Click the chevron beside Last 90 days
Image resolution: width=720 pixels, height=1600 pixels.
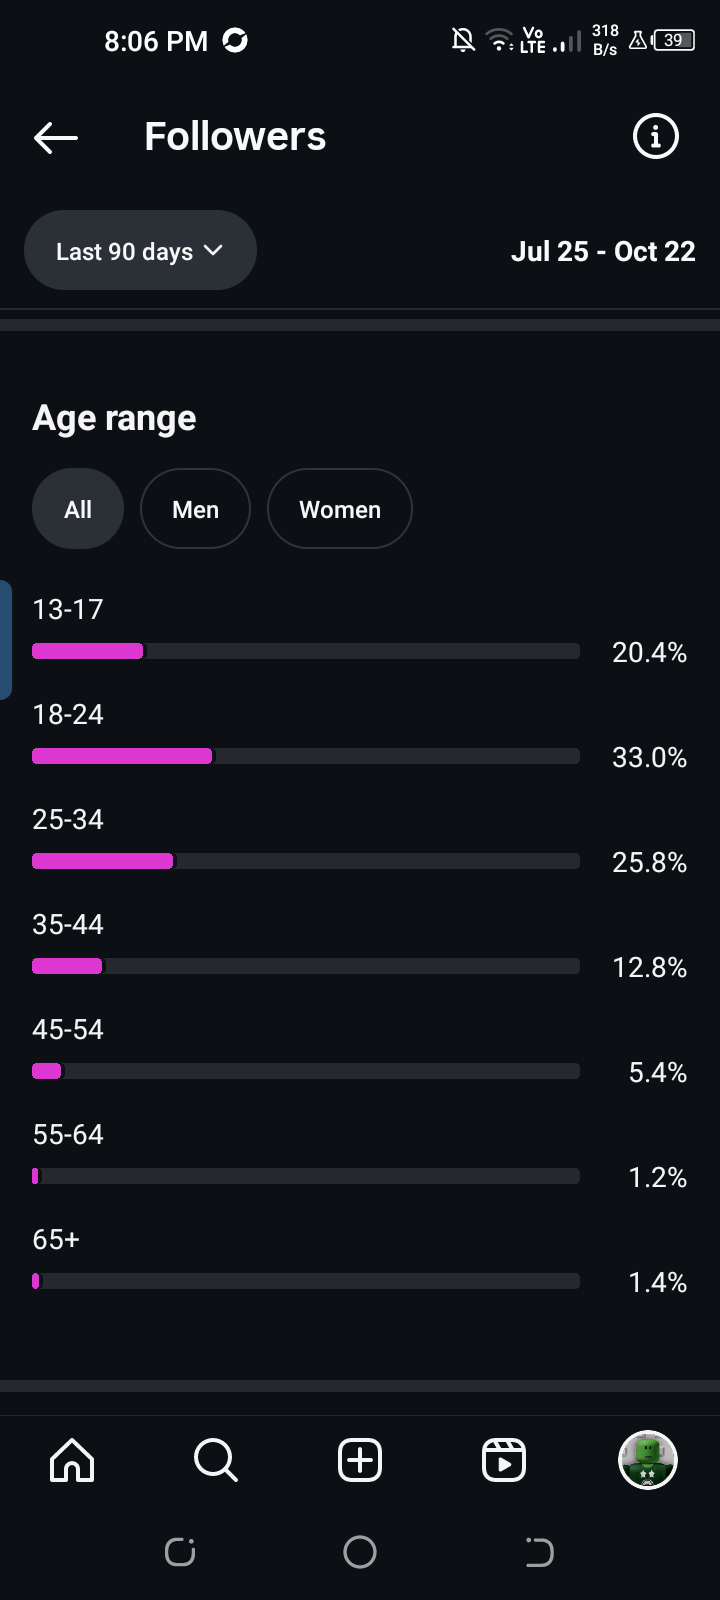(213, 250)
